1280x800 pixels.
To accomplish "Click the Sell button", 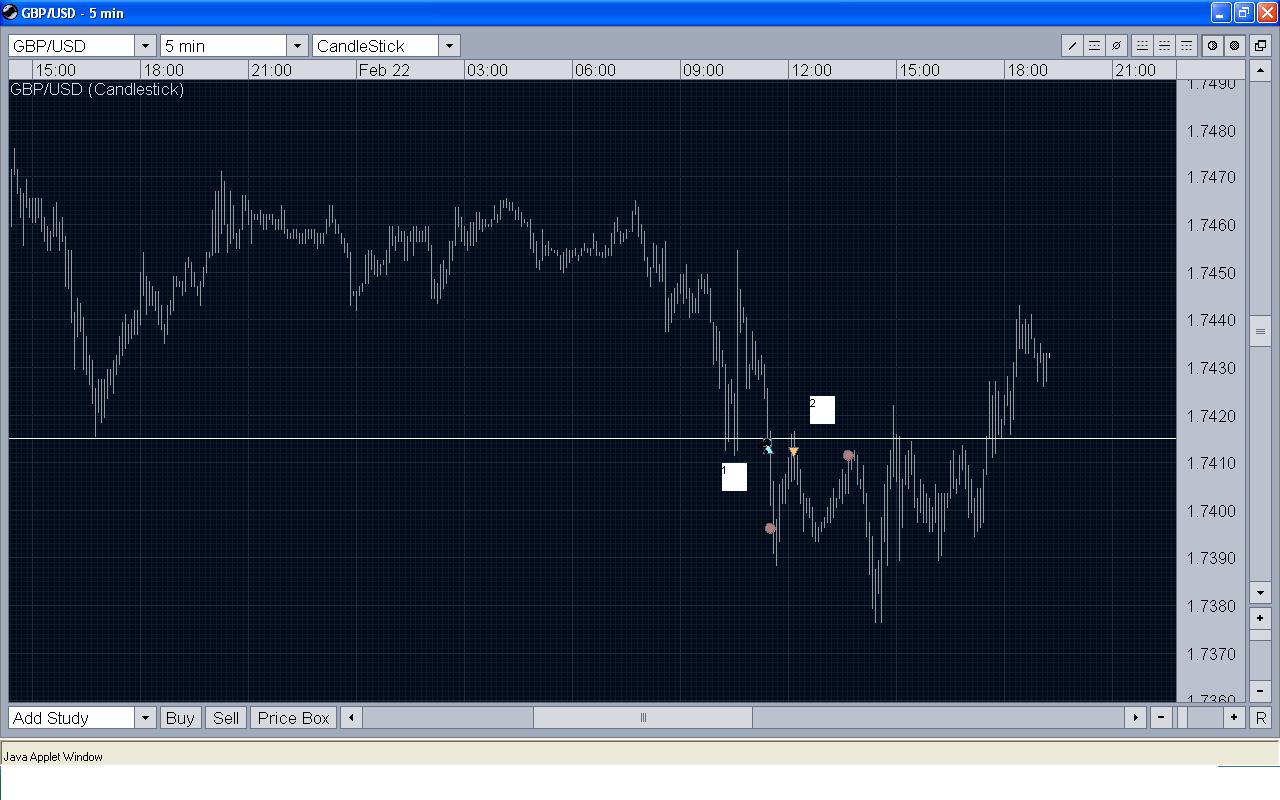I will pyautogui.click(x=226, y=718).
